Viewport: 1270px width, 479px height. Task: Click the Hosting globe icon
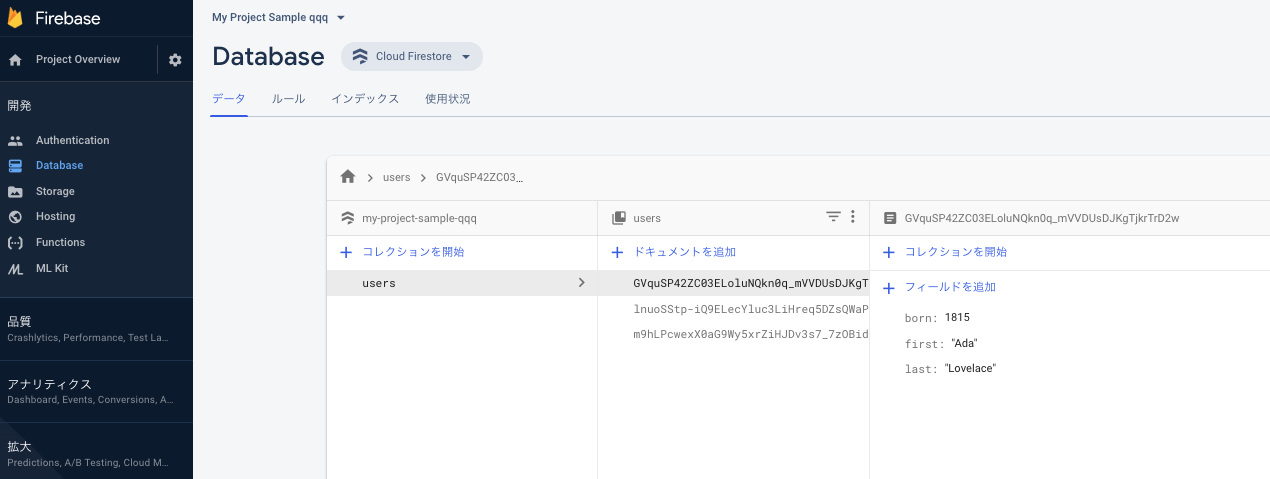pos(15,217)
